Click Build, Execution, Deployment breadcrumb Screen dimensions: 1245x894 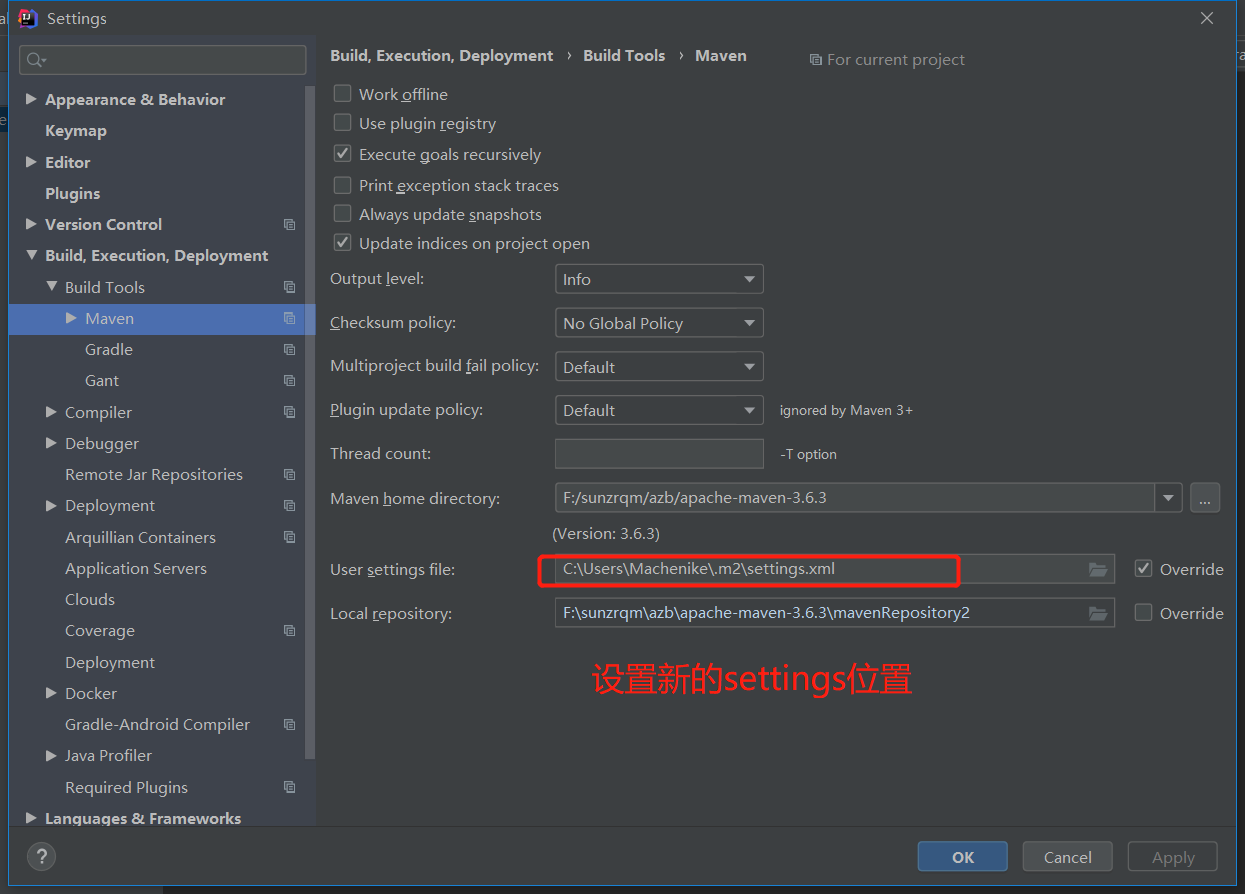tap(441, 56)
